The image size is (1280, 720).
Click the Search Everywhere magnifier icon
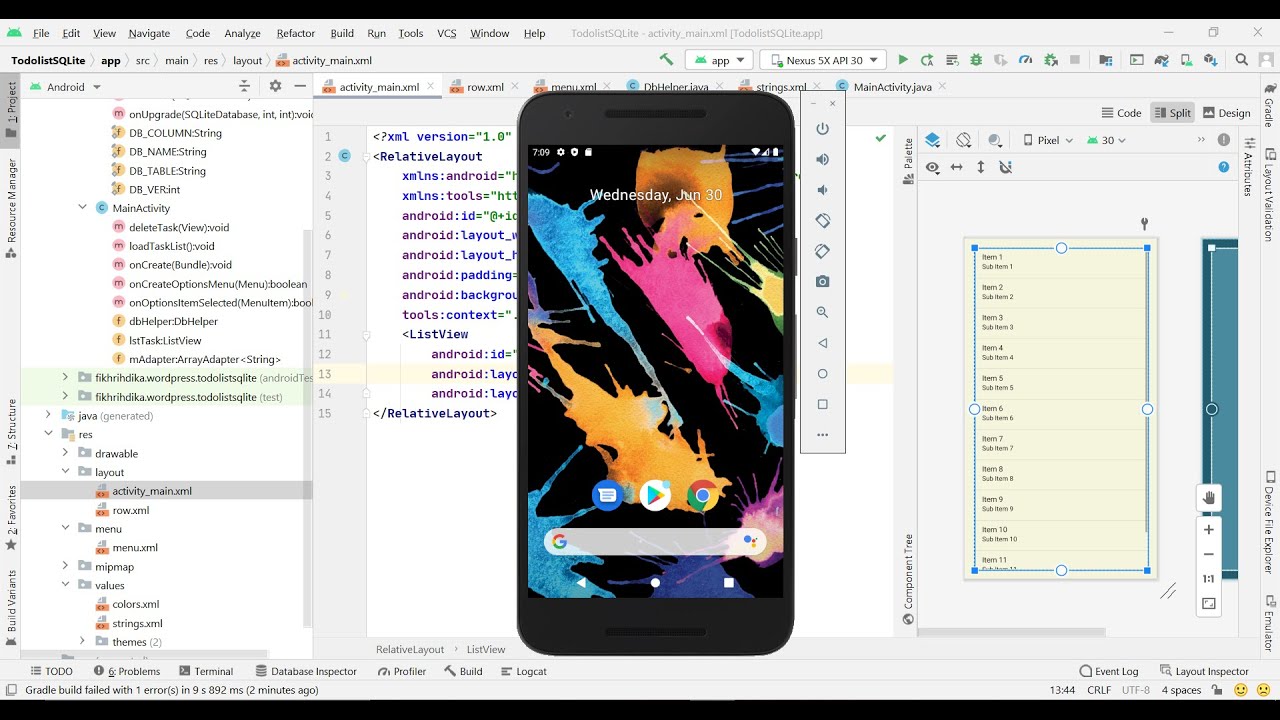(1242, 60)
